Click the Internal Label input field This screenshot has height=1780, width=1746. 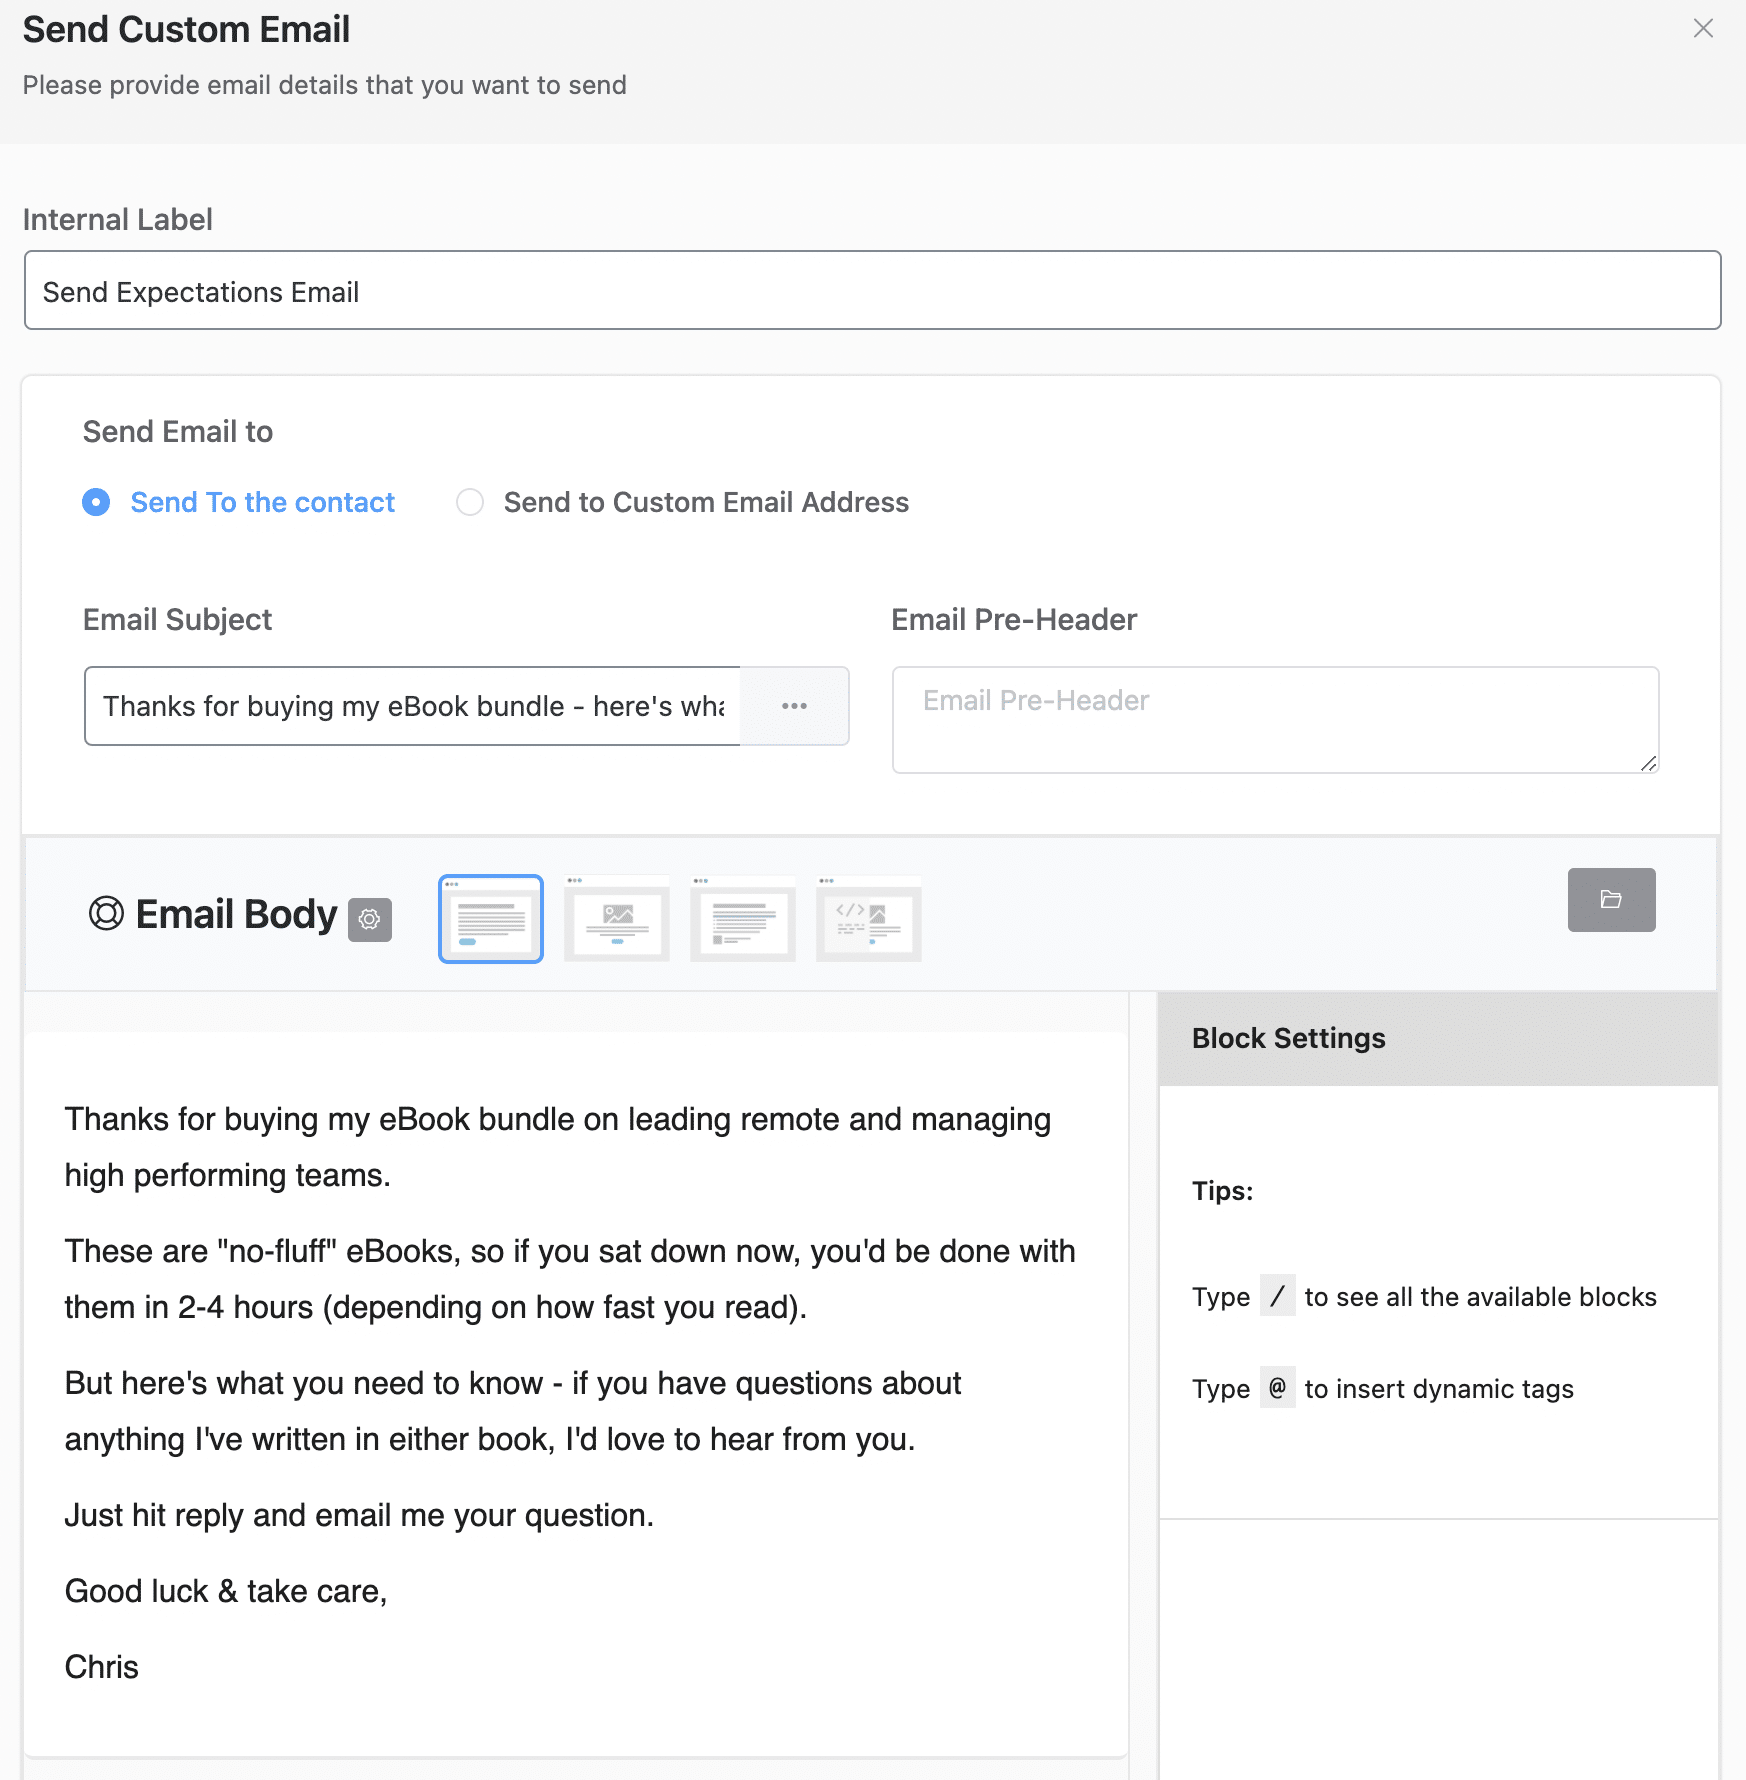[x=872, y=291]
